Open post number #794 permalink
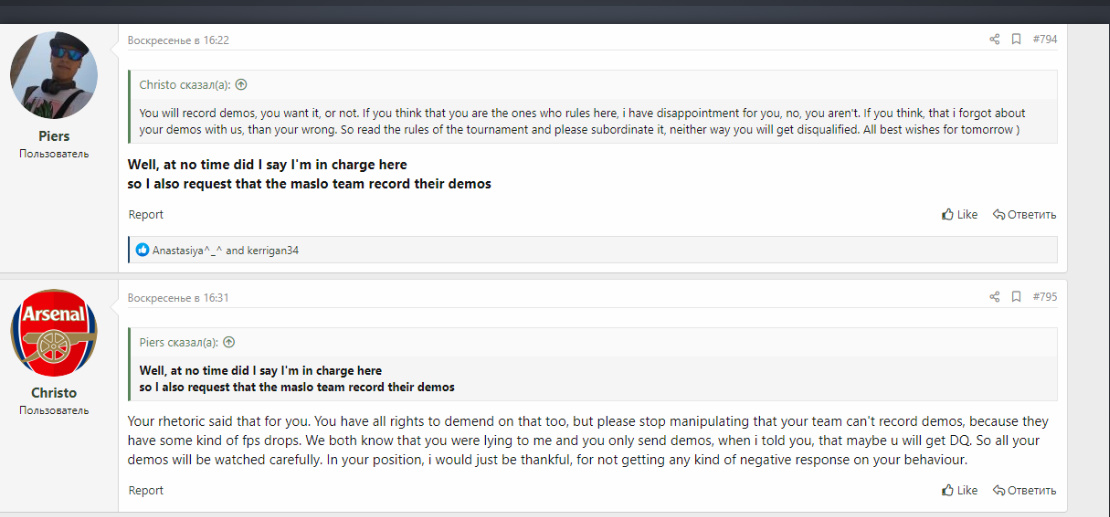 click(1045, 39)
